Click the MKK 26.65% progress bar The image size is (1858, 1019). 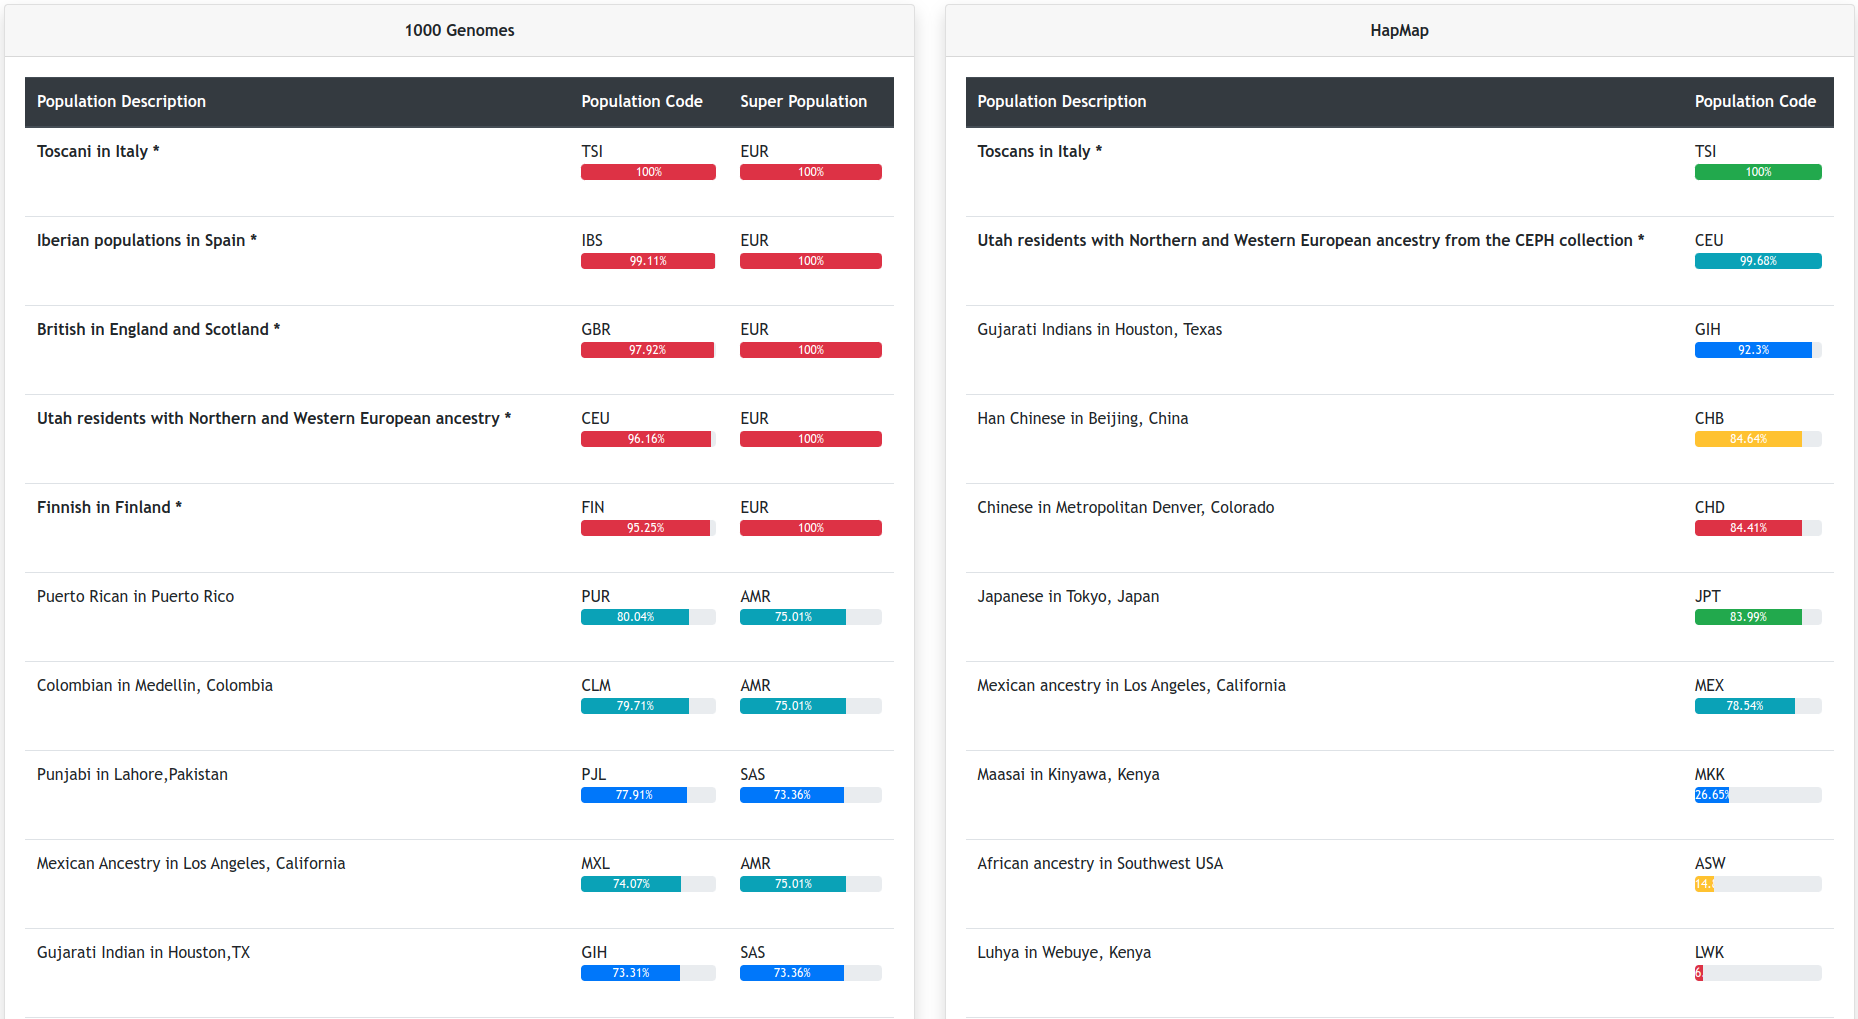pos(1712,795)
